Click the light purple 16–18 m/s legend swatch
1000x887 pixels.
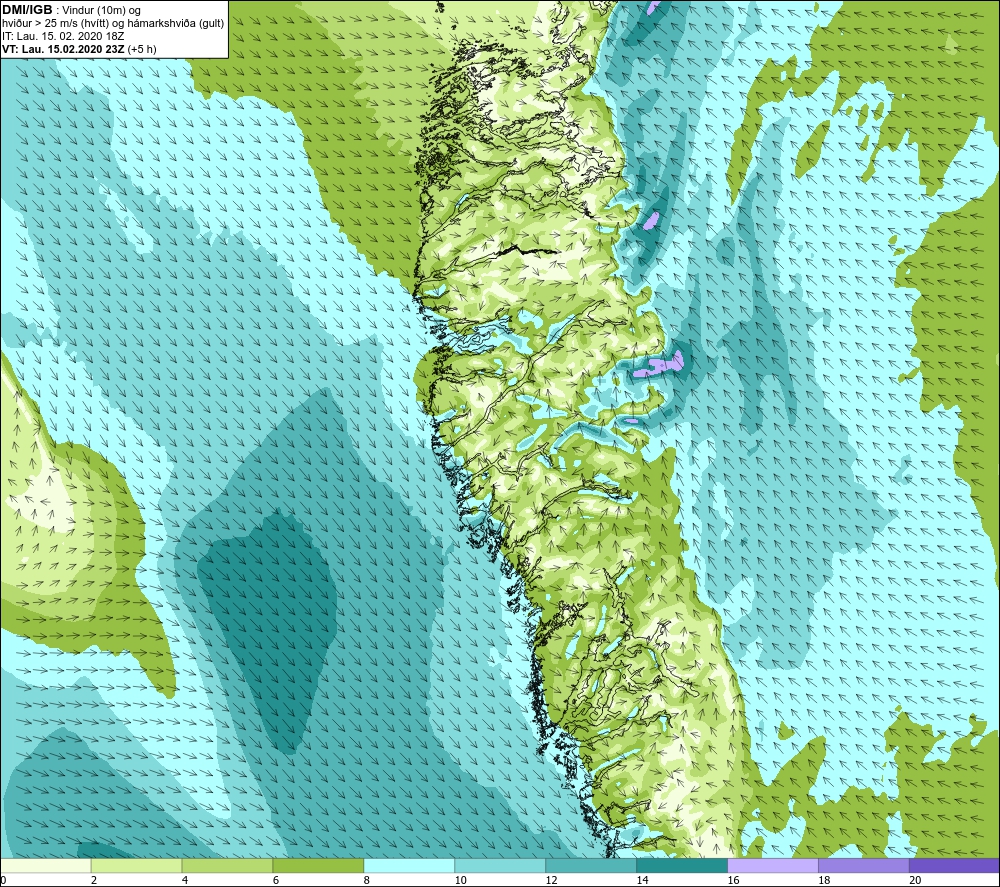(773, 866)
